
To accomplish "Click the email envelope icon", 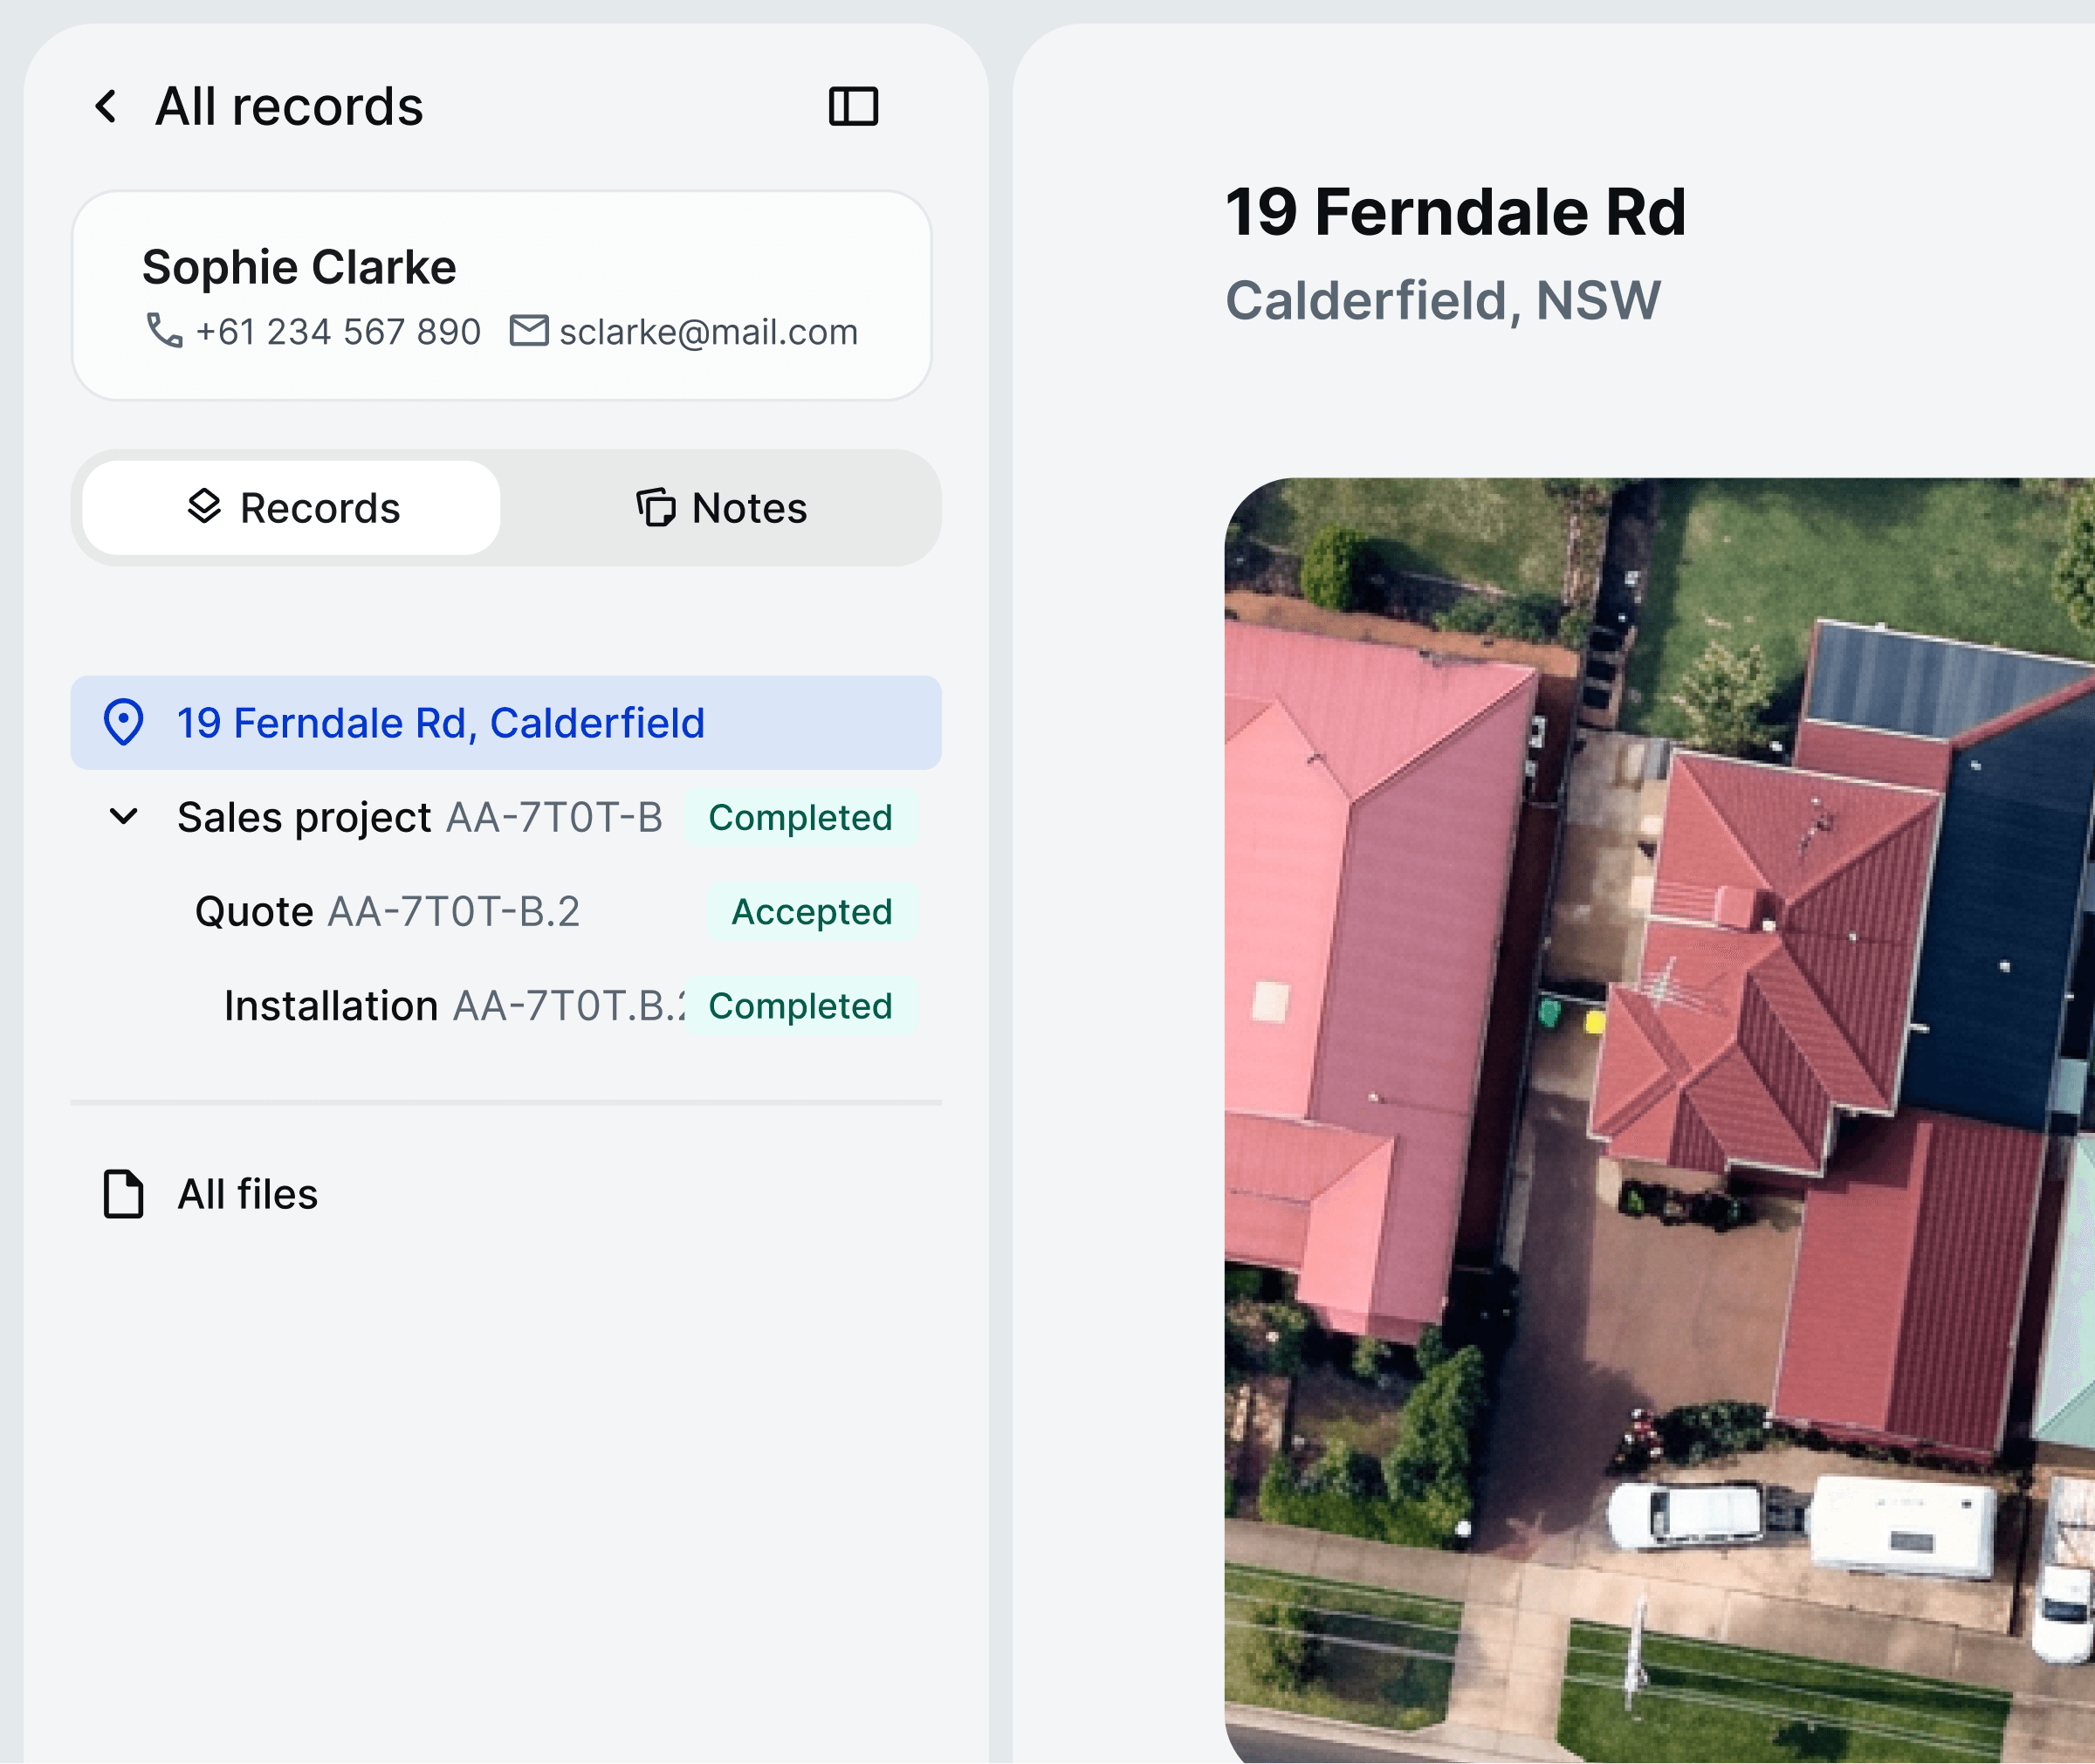I will (x=529, y=330).
